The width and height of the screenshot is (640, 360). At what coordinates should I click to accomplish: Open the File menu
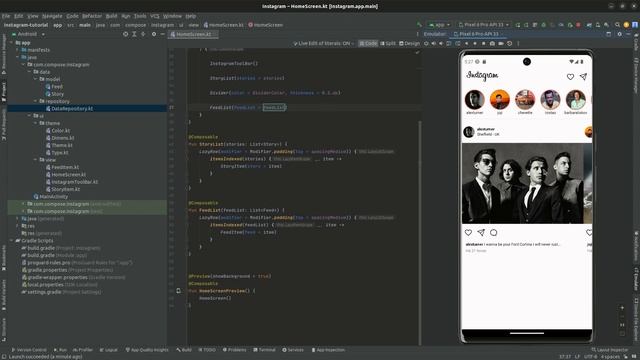point(6,16)
